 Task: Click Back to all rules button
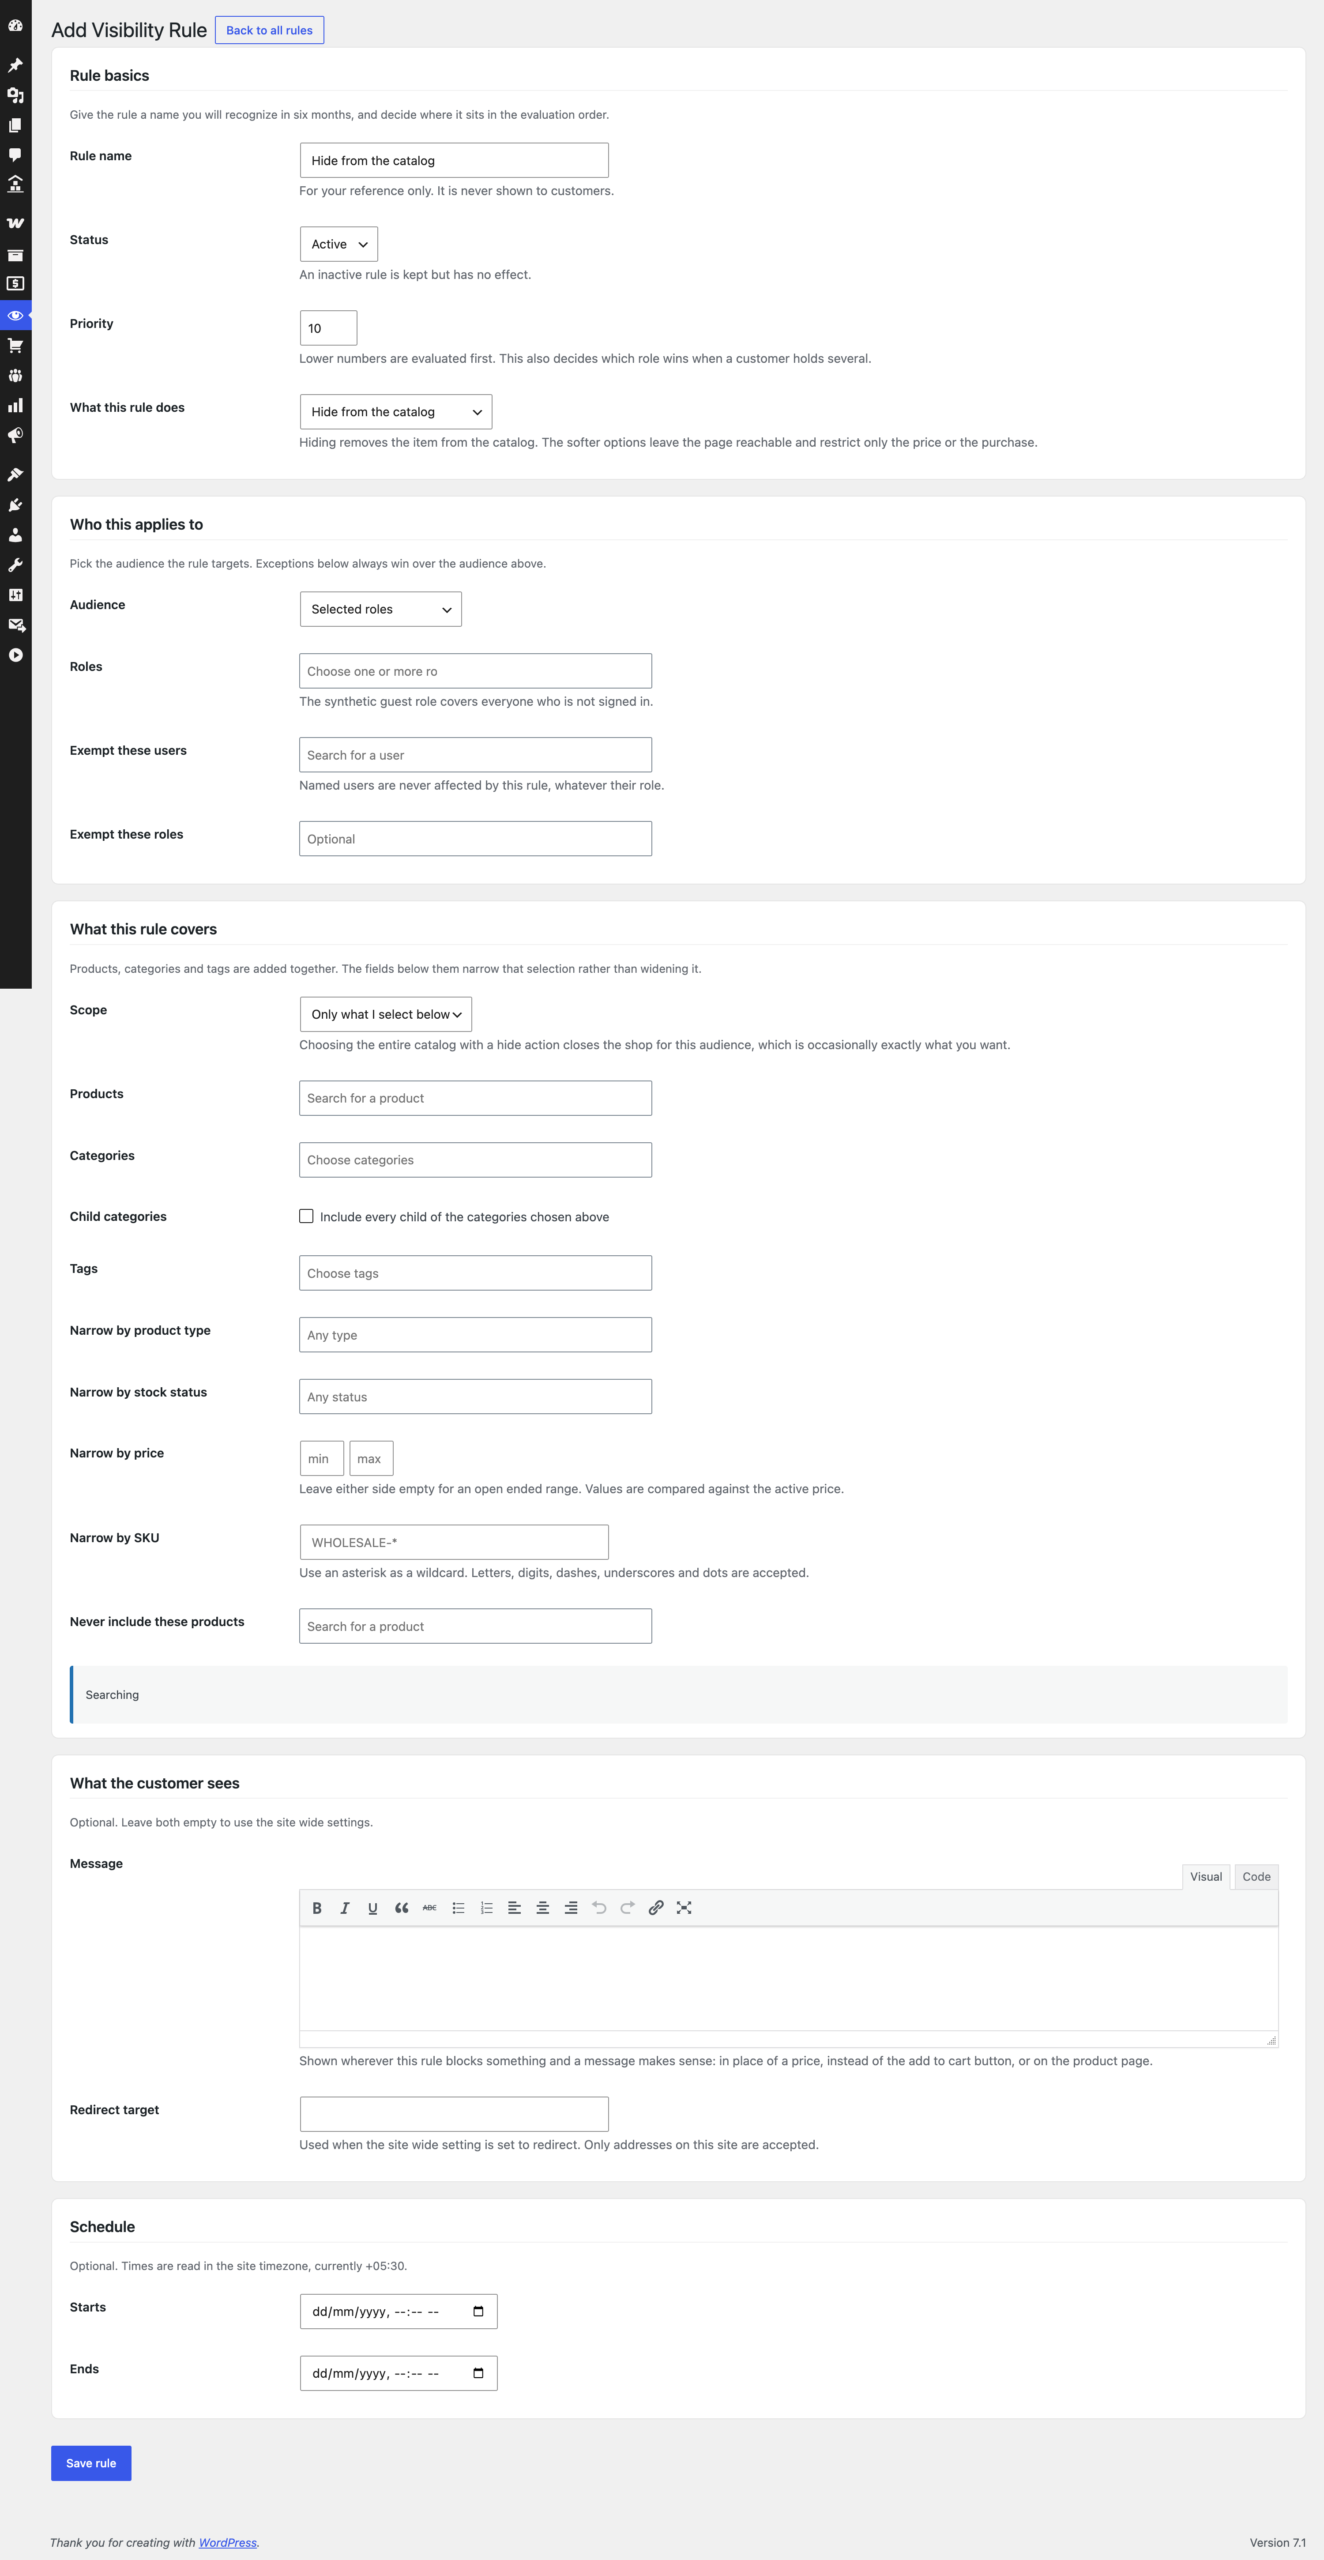(x=269, y=30)
